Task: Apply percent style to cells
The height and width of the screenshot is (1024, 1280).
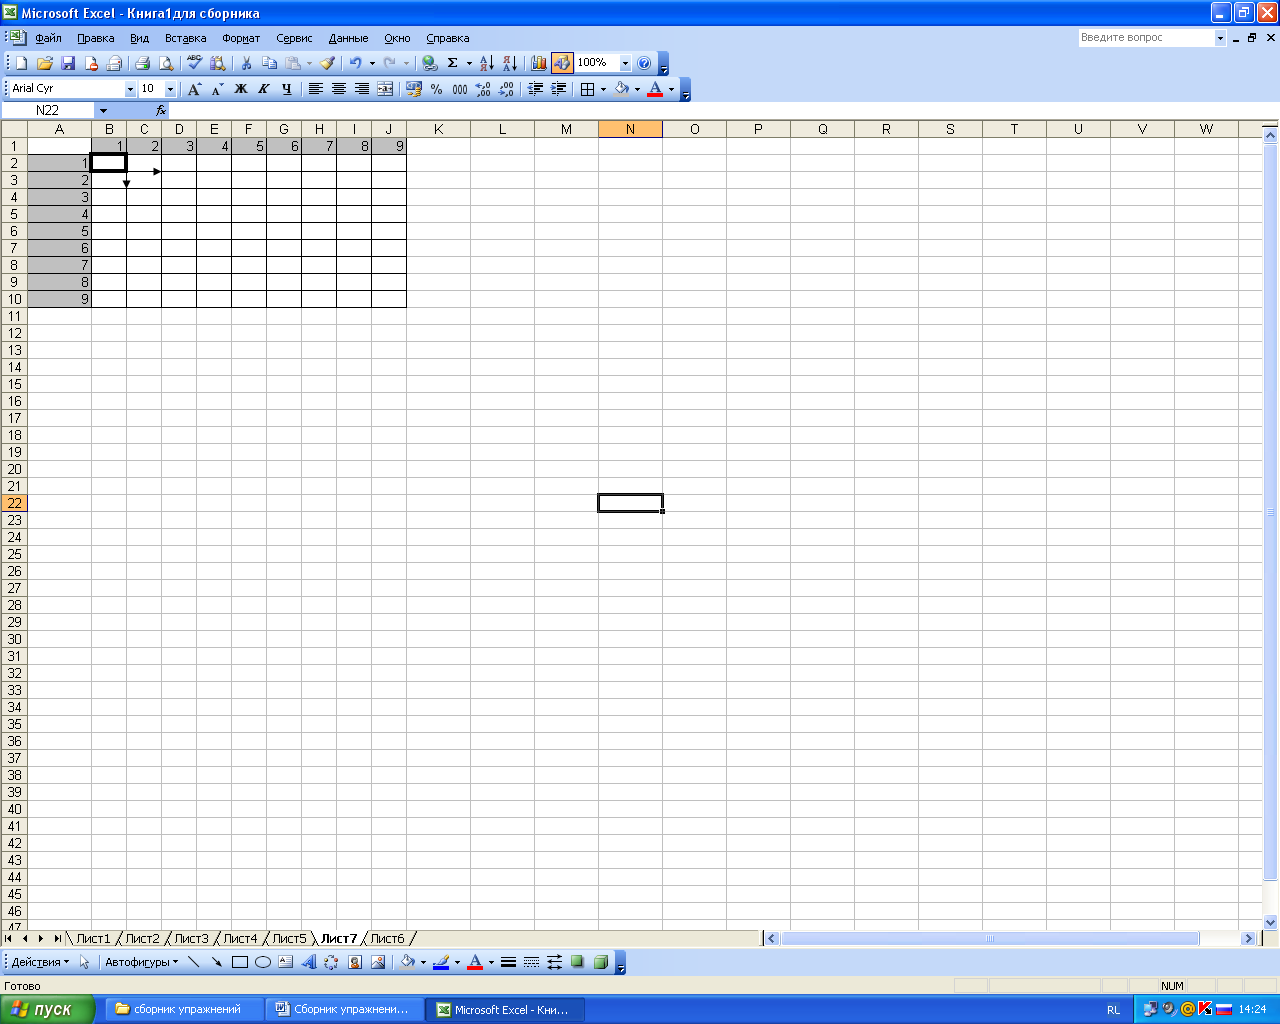Action: [437, 89]
